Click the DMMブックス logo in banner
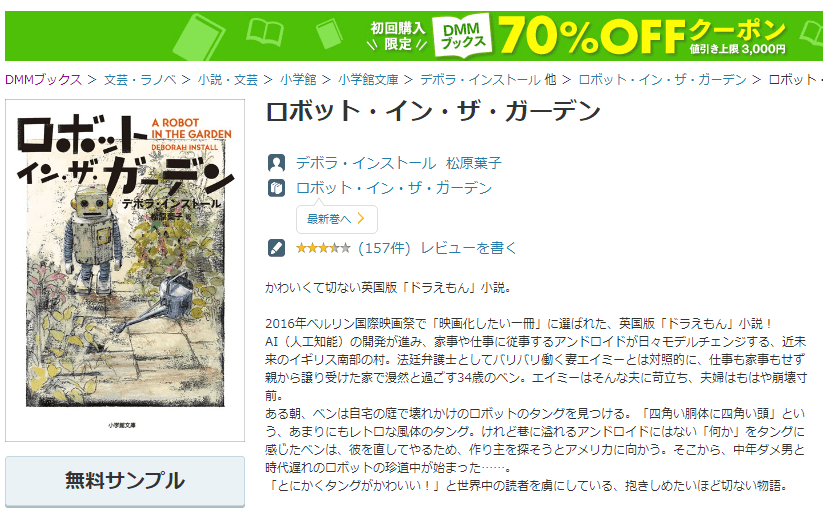The image size is (823, 523). (x=462, y=36)
